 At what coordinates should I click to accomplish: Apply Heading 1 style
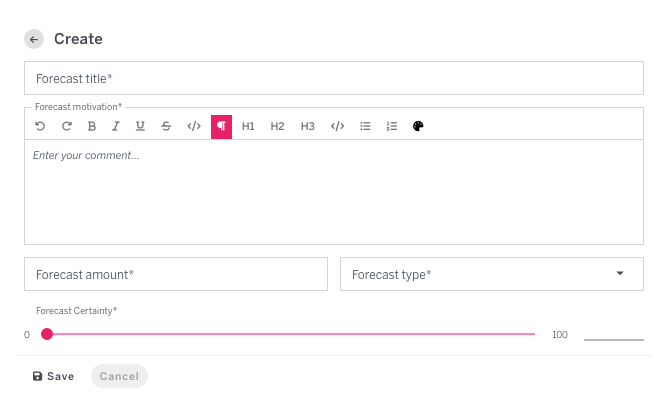[248, 126]
